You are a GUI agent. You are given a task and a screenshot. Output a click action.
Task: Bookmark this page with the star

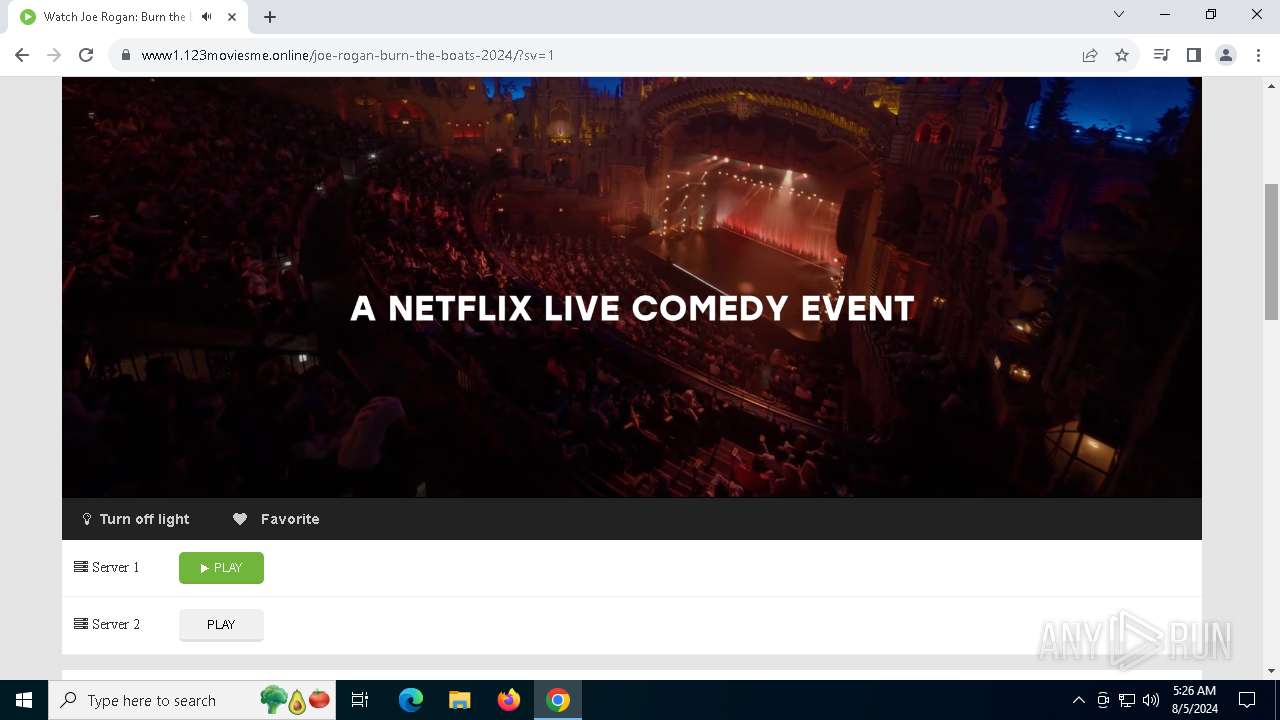(x=1122, y=55)
